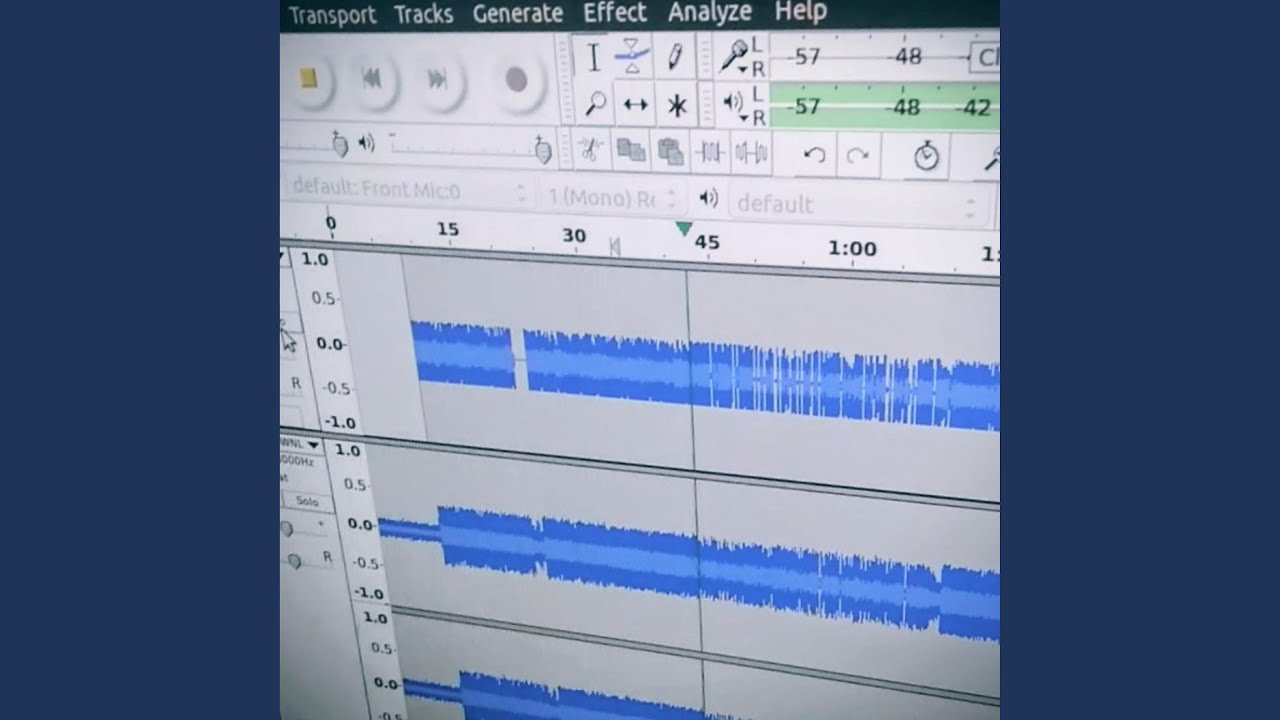1280x720 pixels.
Task: Adjust the second track's pan slider
Action: [x=294, y=561]
